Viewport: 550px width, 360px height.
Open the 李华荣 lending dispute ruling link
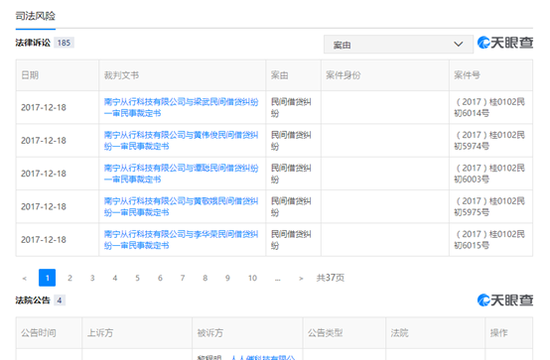181,239
